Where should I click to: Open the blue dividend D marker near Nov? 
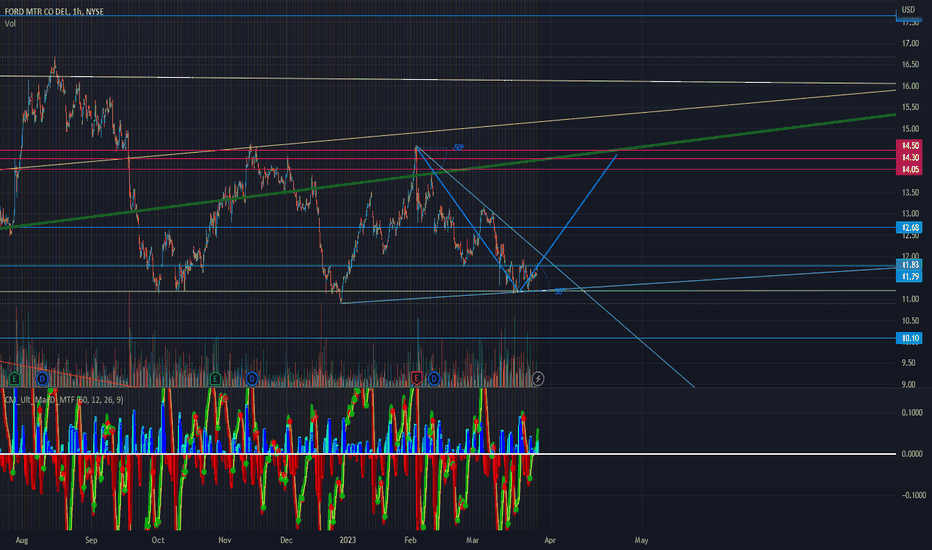tap(251, 378)
